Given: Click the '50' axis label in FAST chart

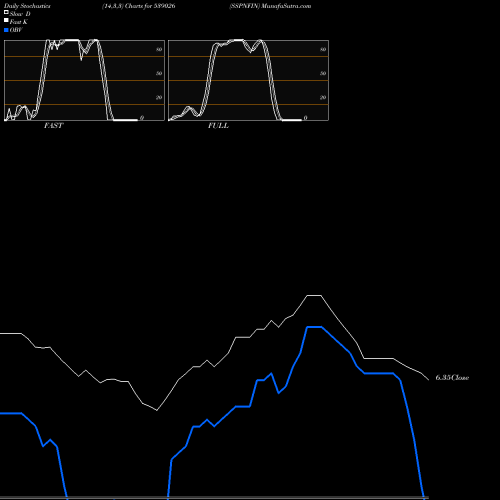Looking at the screenshot, I should click(x=159, y=73).
